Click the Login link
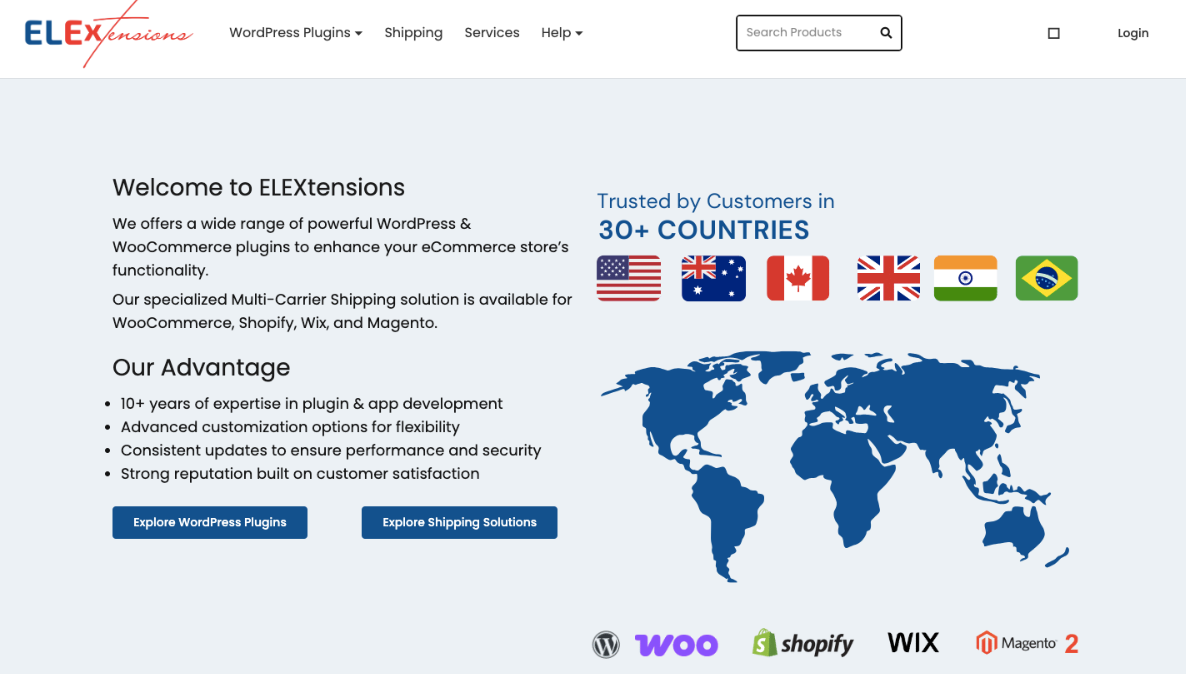This screenshot has width=1186, height=674. [x=1133, y=32]
